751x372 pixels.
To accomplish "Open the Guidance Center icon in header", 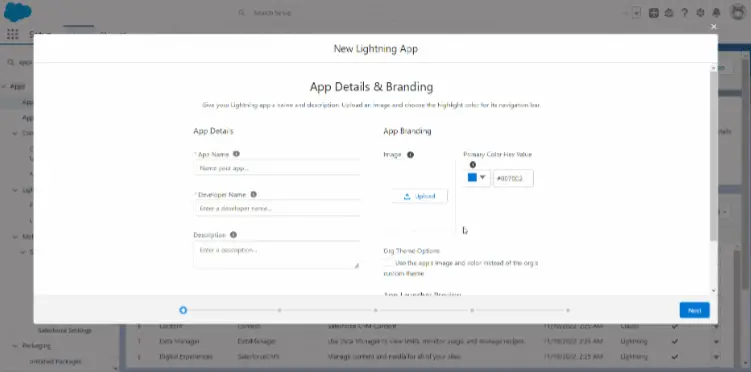I will click(669, 13).
